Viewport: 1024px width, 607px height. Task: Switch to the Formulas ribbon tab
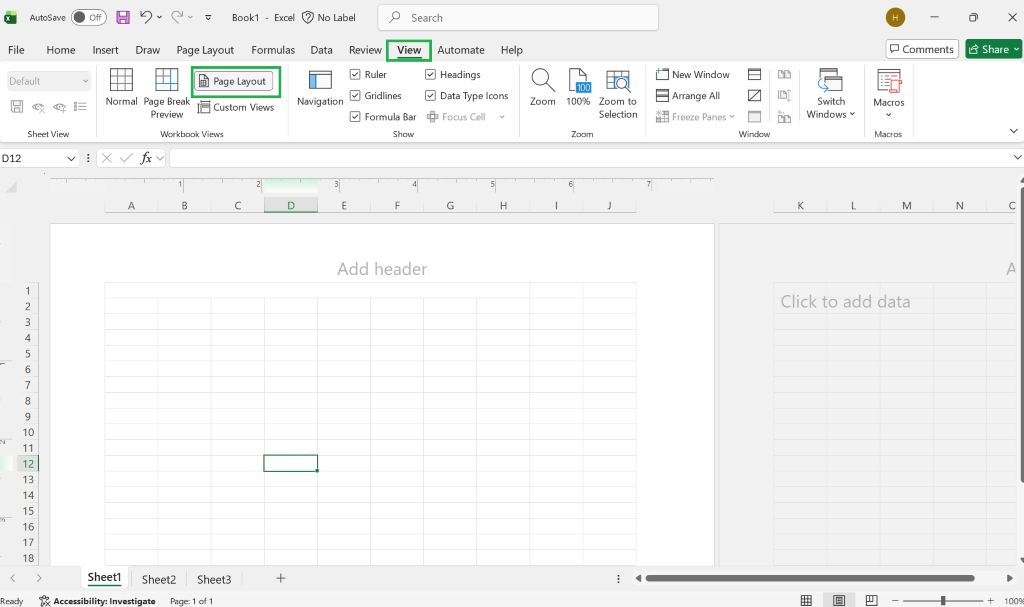pyautogui.click(x=273, y=50)
